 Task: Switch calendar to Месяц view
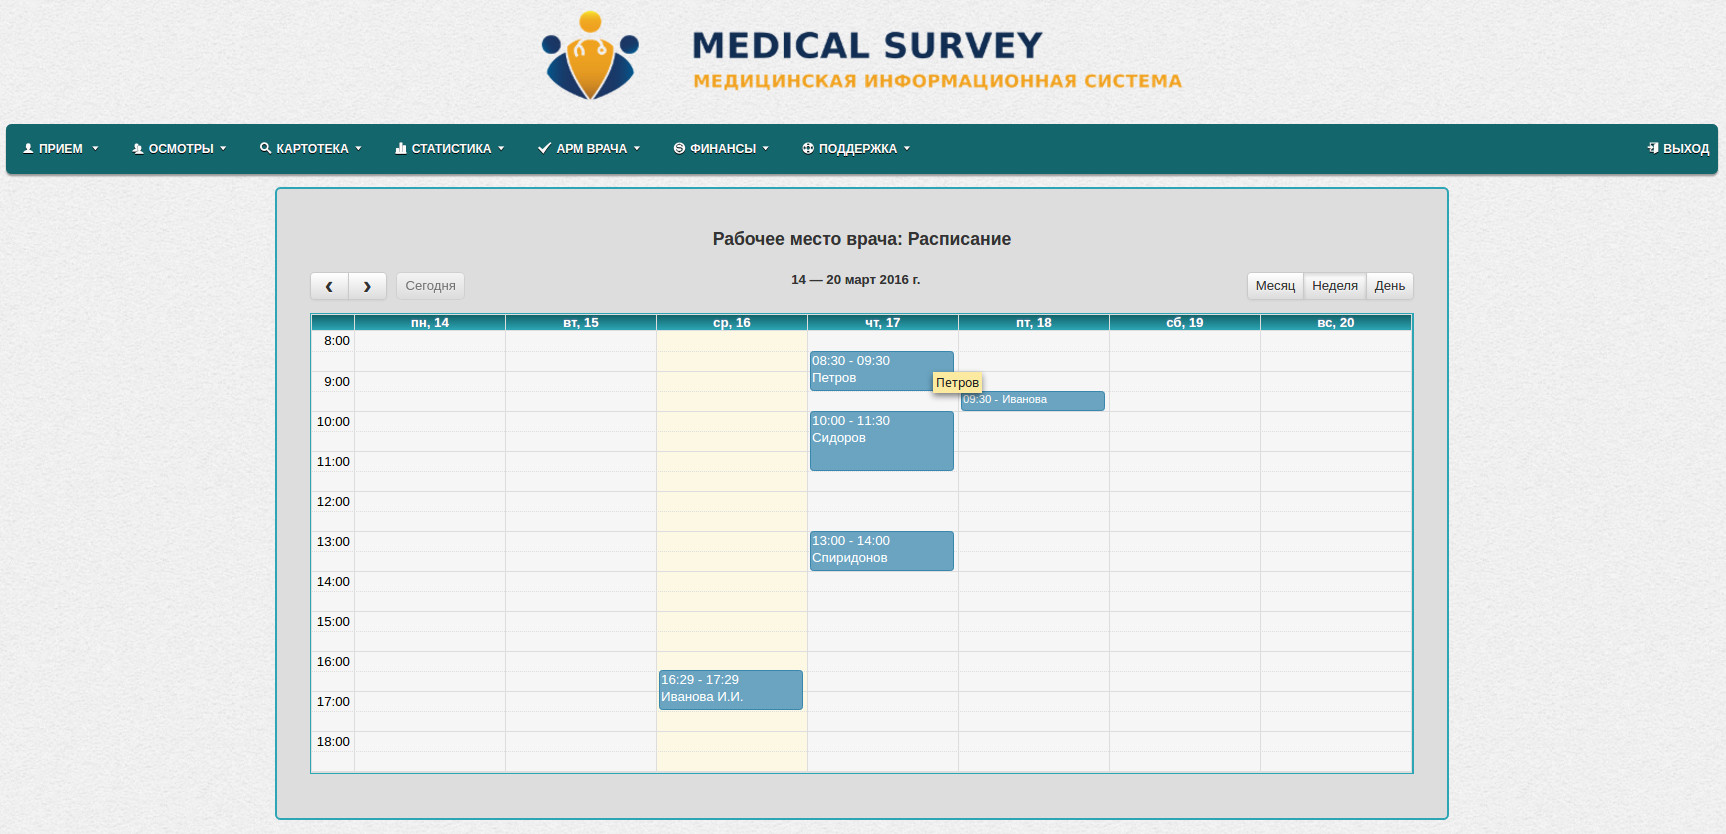point(1275,286)
